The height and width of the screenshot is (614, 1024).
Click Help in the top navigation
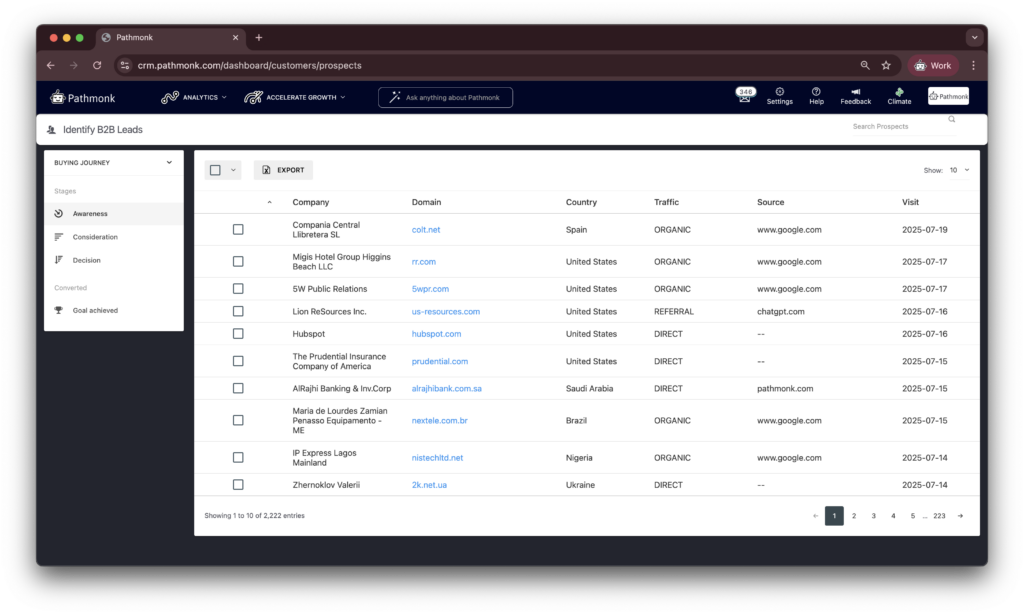(x=816, y=95)
